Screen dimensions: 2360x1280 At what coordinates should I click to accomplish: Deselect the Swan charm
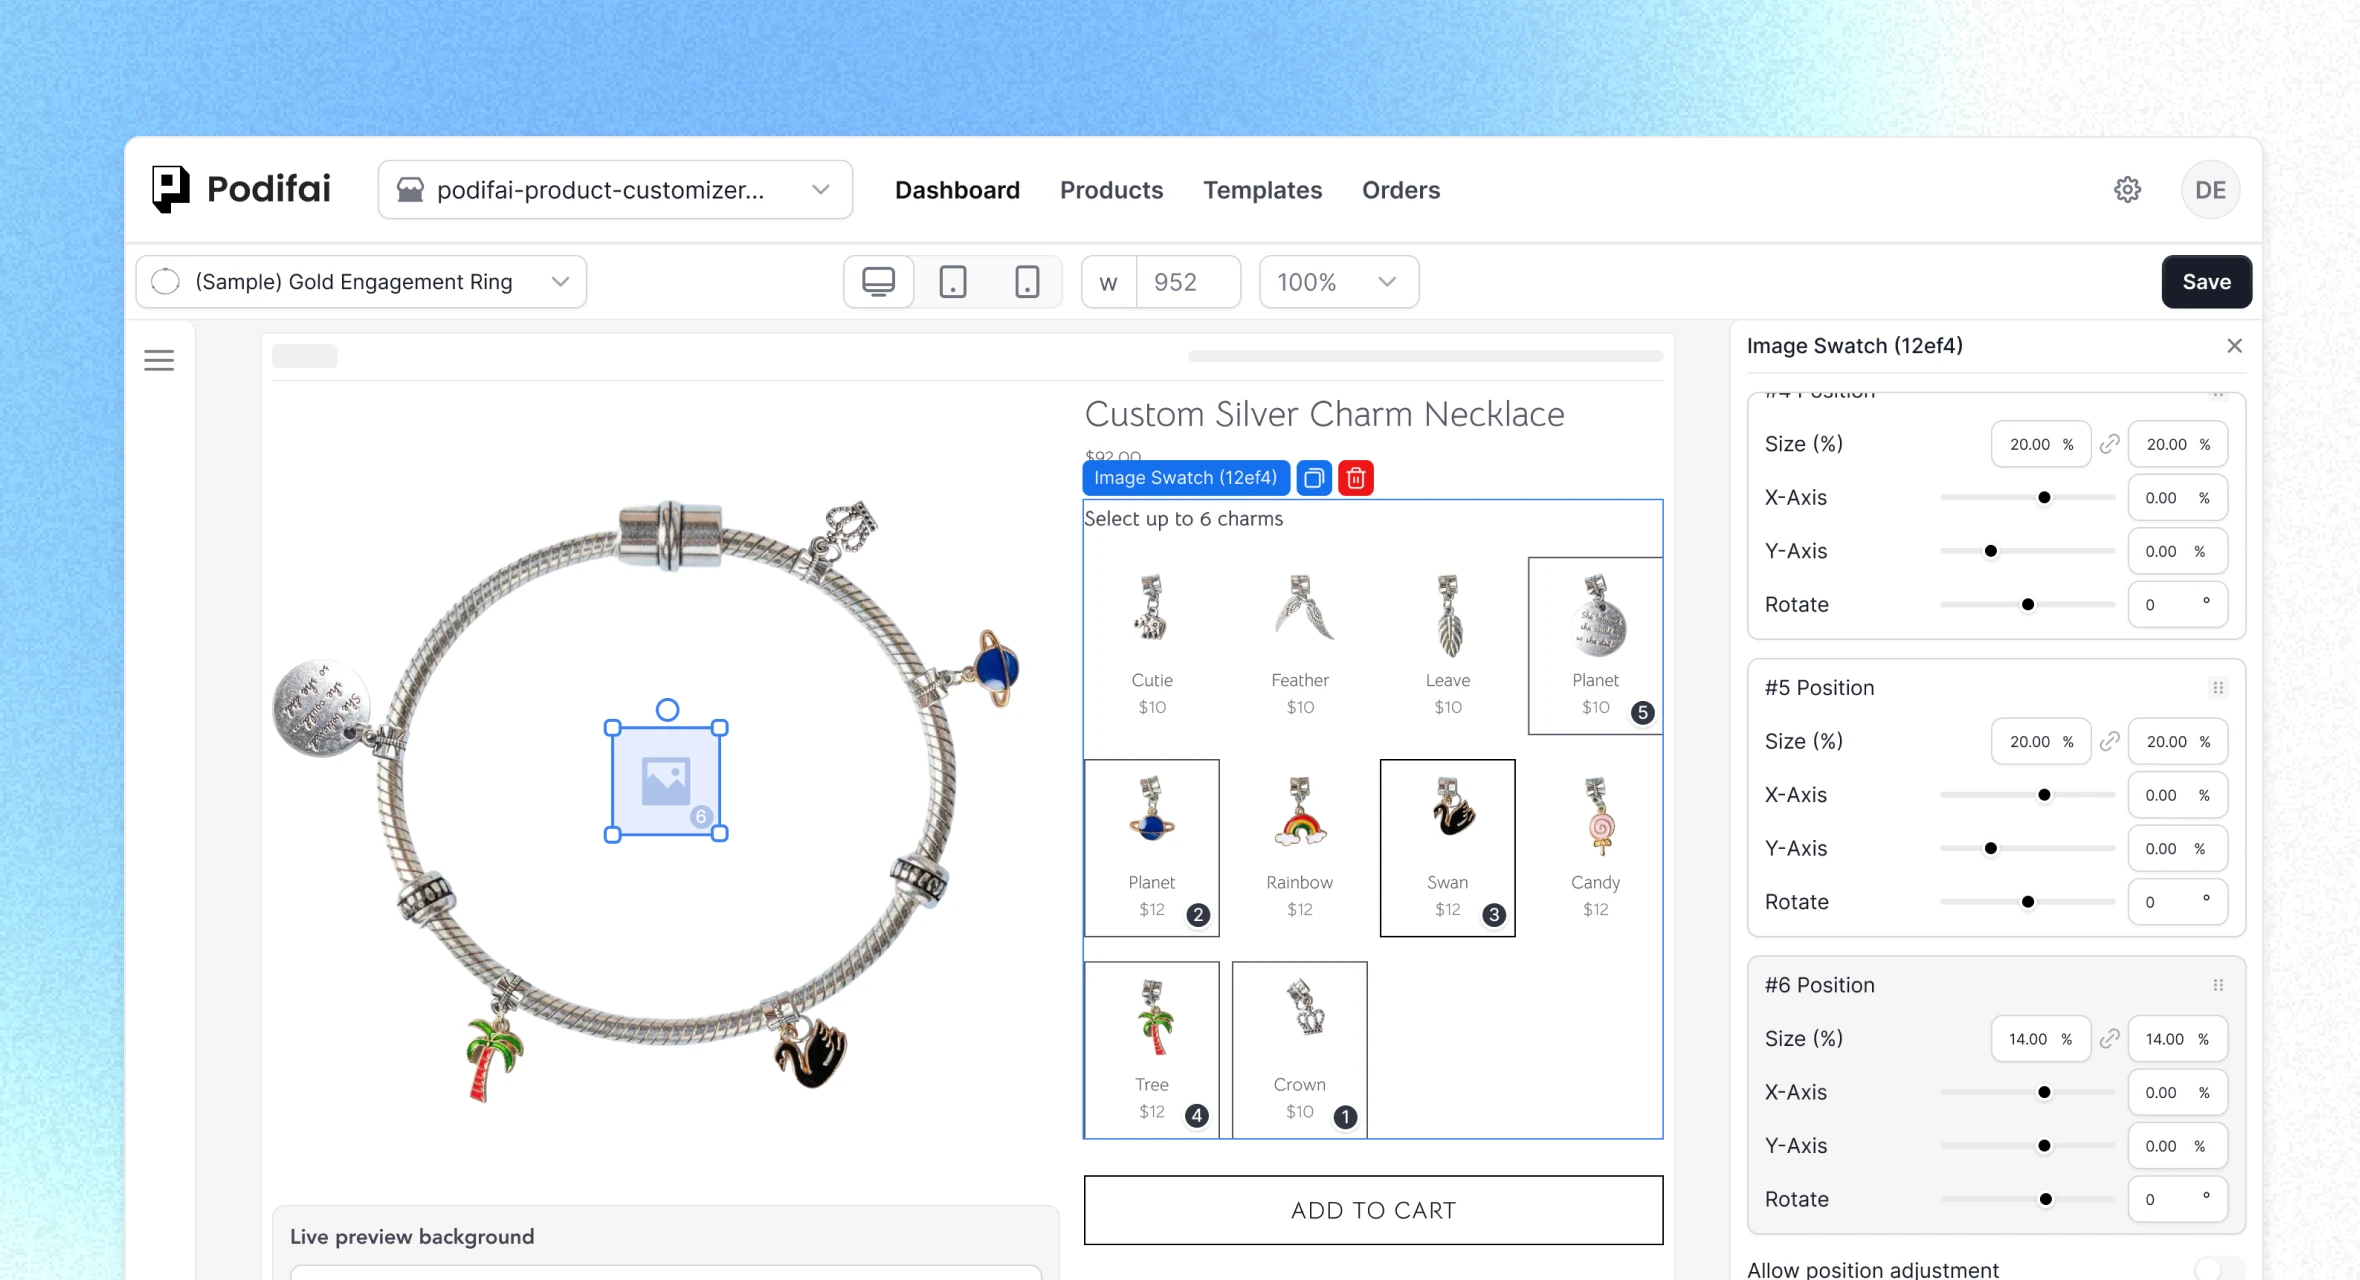pos(1447,847)
